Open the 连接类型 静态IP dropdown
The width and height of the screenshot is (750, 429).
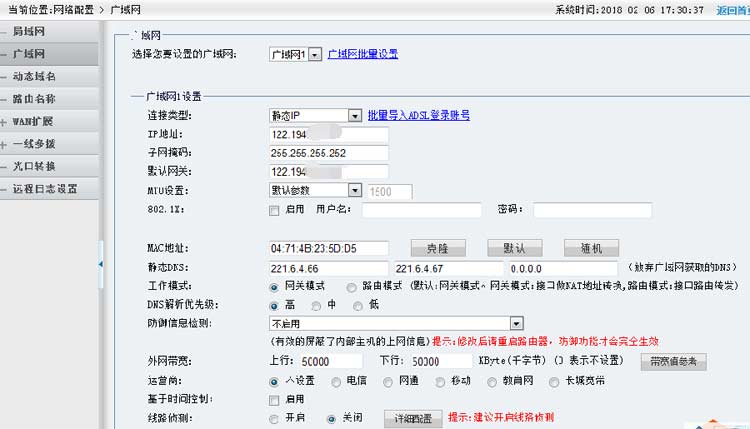tap(354, 115)
